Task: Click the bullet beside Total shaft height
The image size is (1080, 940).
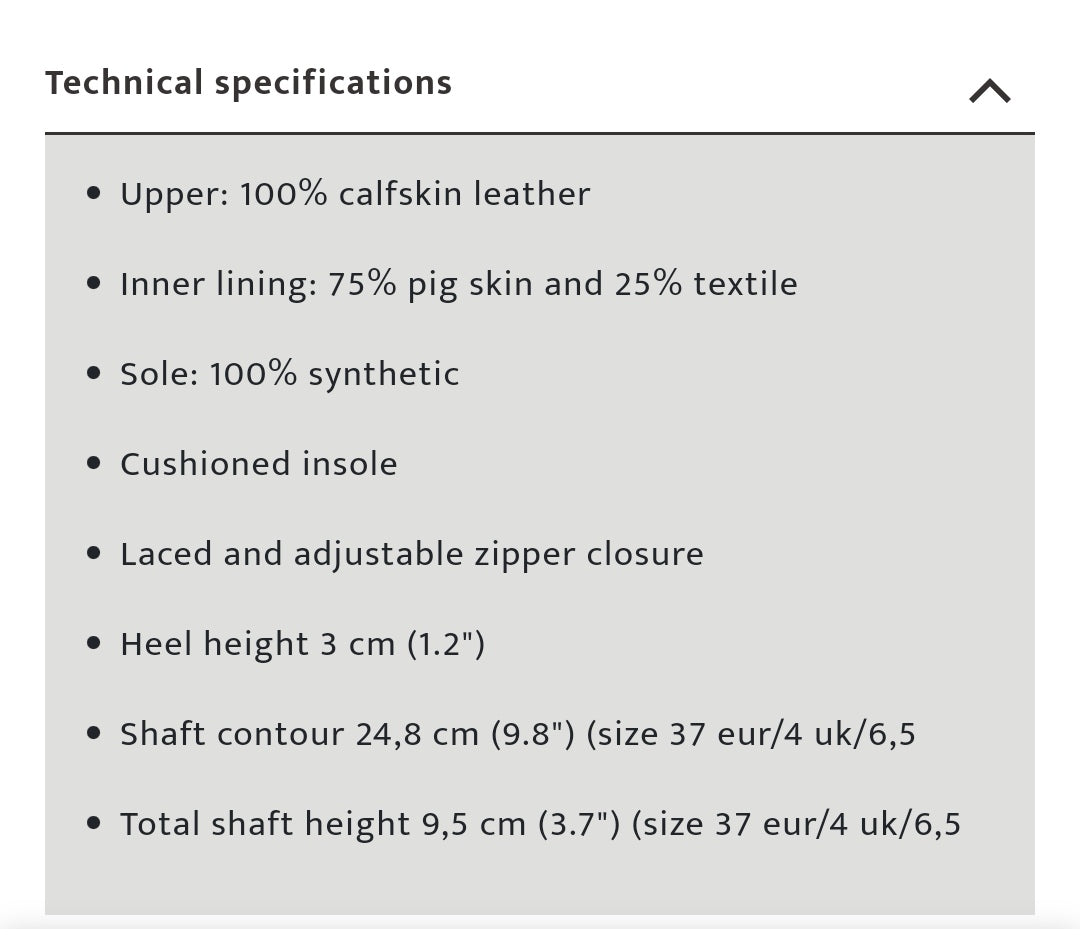Action: pos(94,823)
